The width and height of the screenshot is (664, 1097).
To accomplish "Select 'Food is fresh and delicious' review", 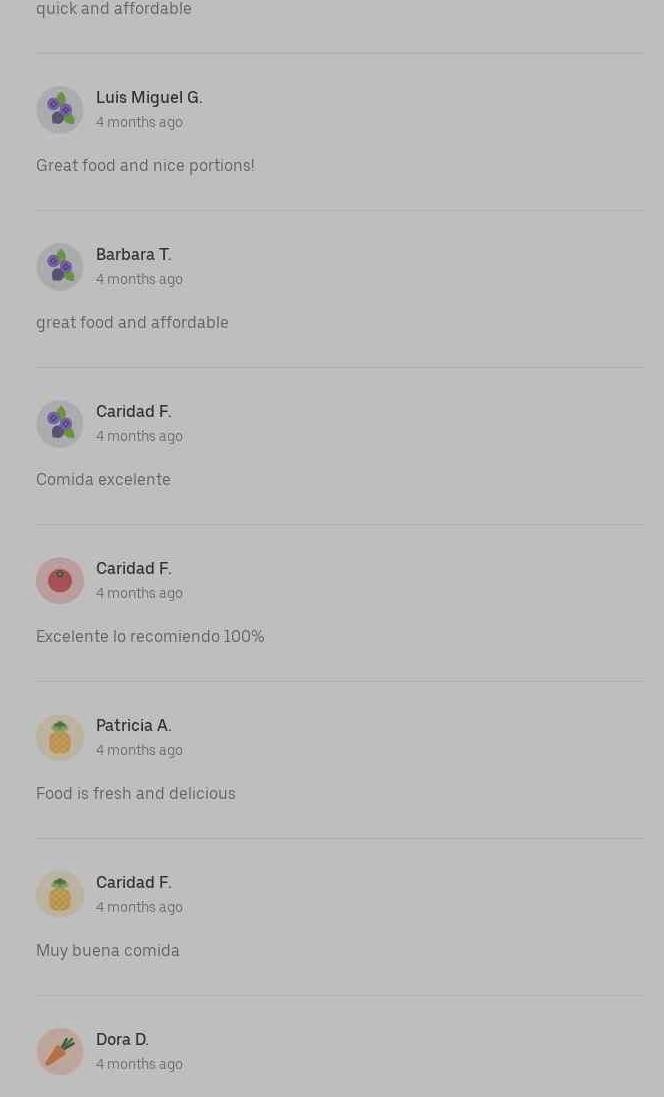I will click(136, 793).
